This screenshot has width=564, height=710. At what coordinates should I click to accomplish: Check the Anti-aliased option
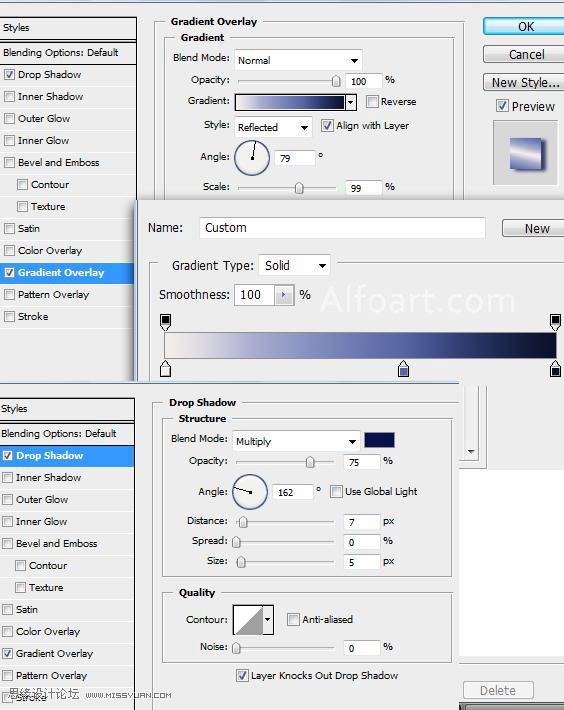(293, 619)
